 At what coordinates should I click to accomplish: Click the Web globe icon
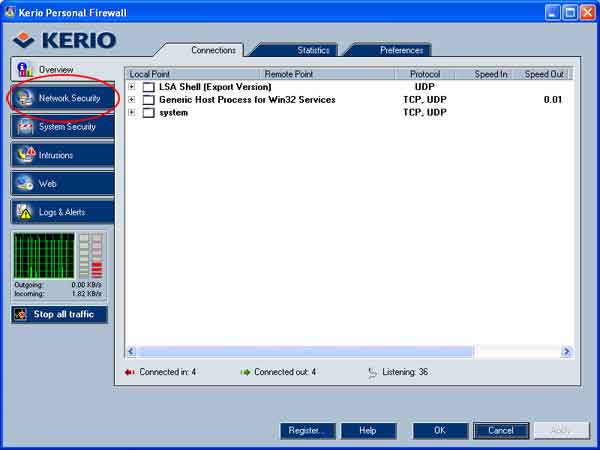pos(25,184)
